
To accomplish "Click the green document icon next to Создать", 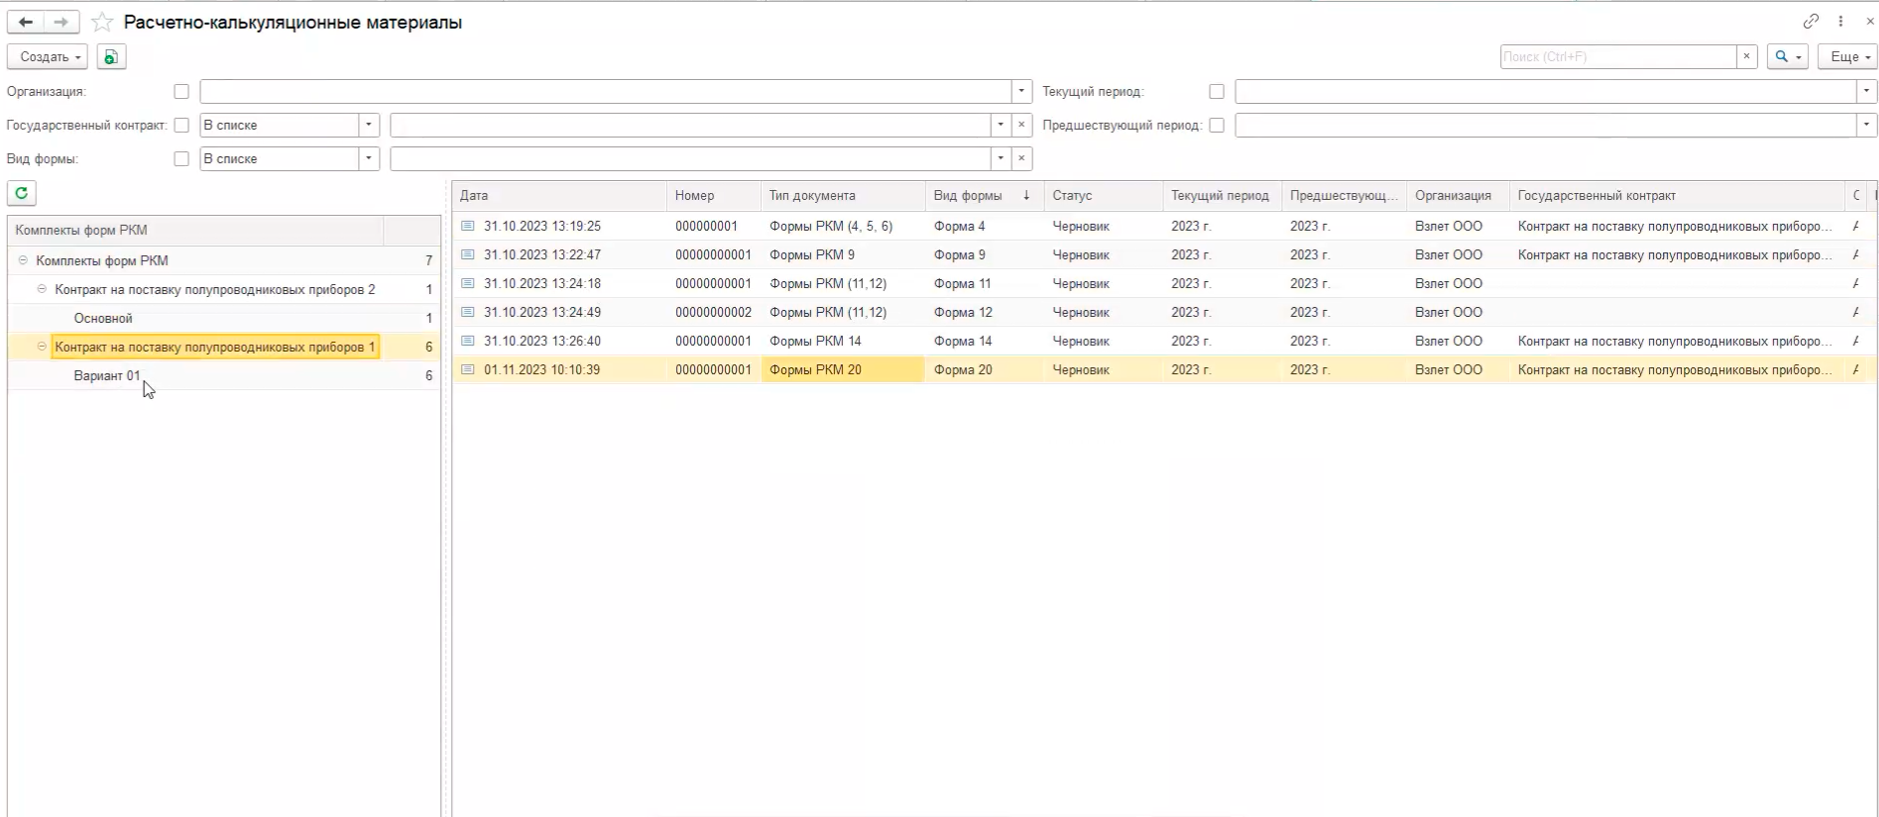I will [111, 57].
